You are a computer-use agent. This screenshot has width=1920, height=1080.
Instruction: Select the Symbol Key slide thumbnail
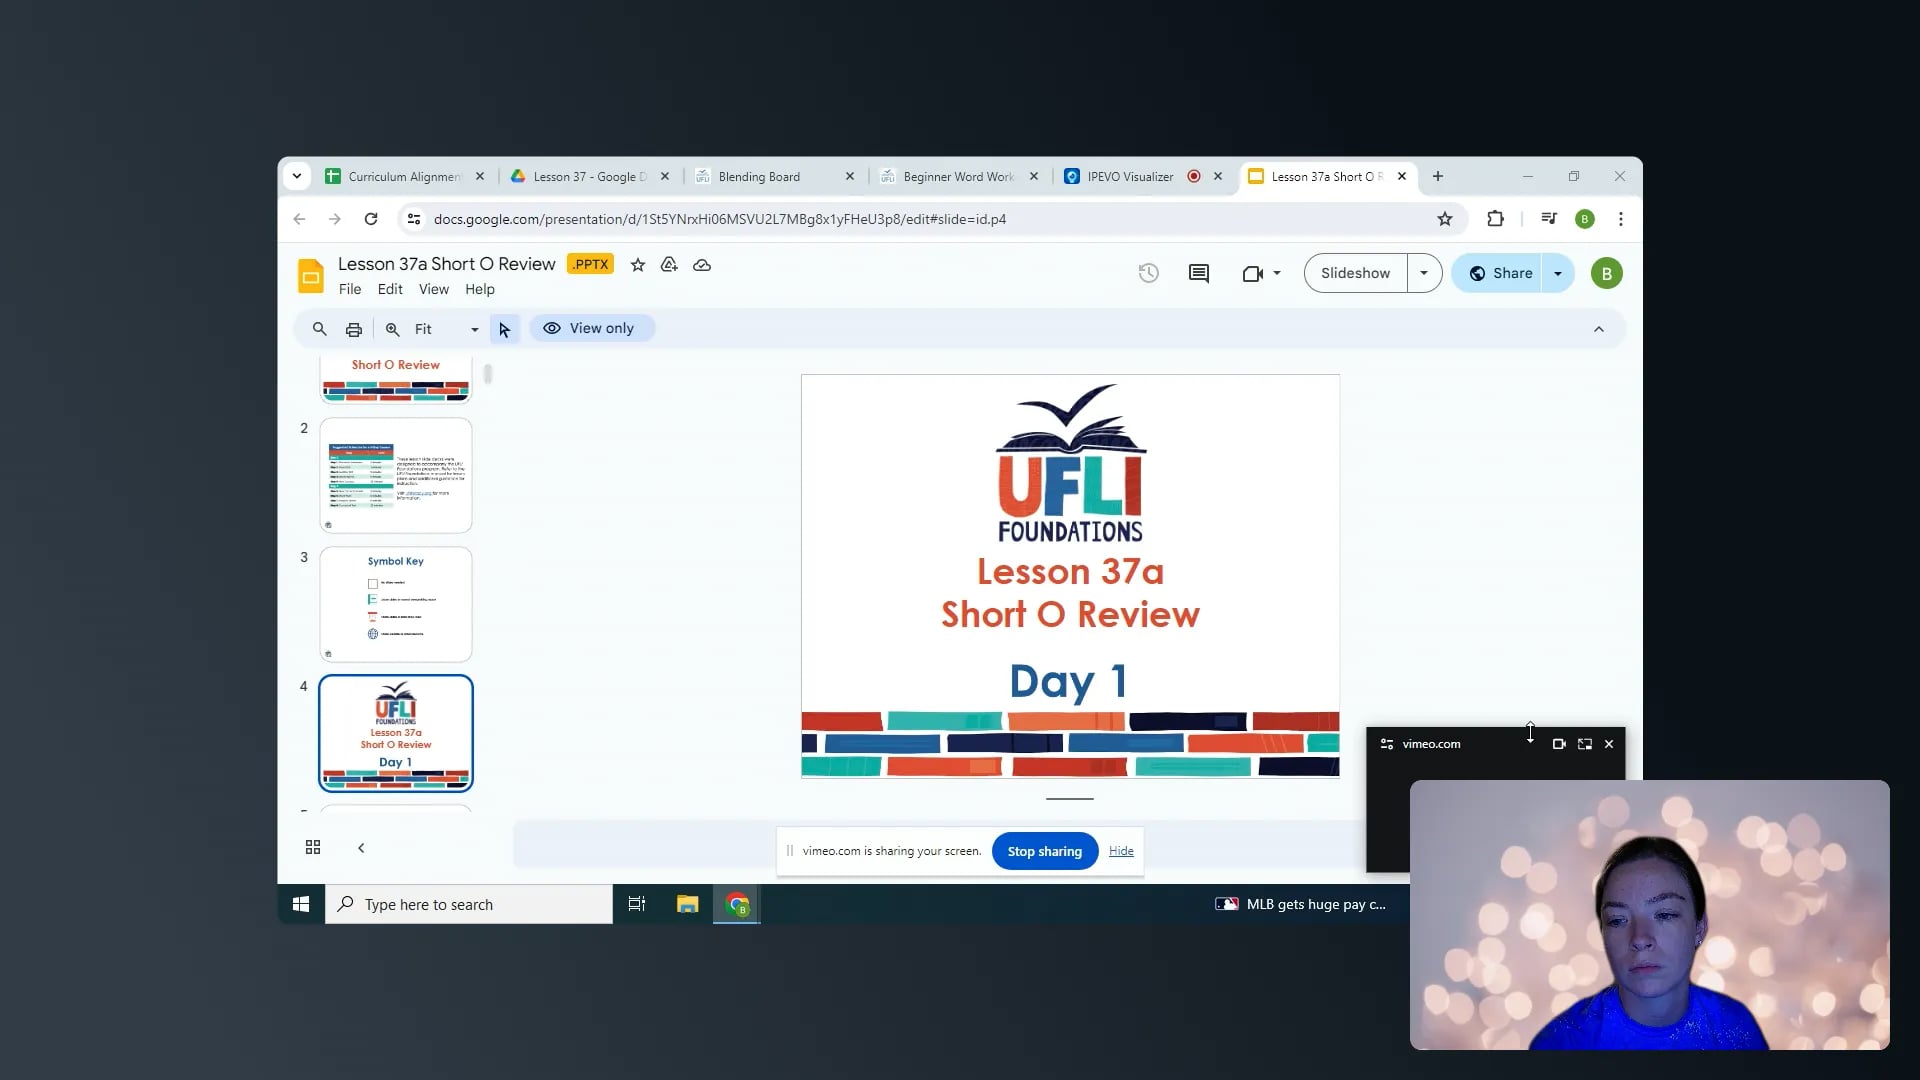395,604
